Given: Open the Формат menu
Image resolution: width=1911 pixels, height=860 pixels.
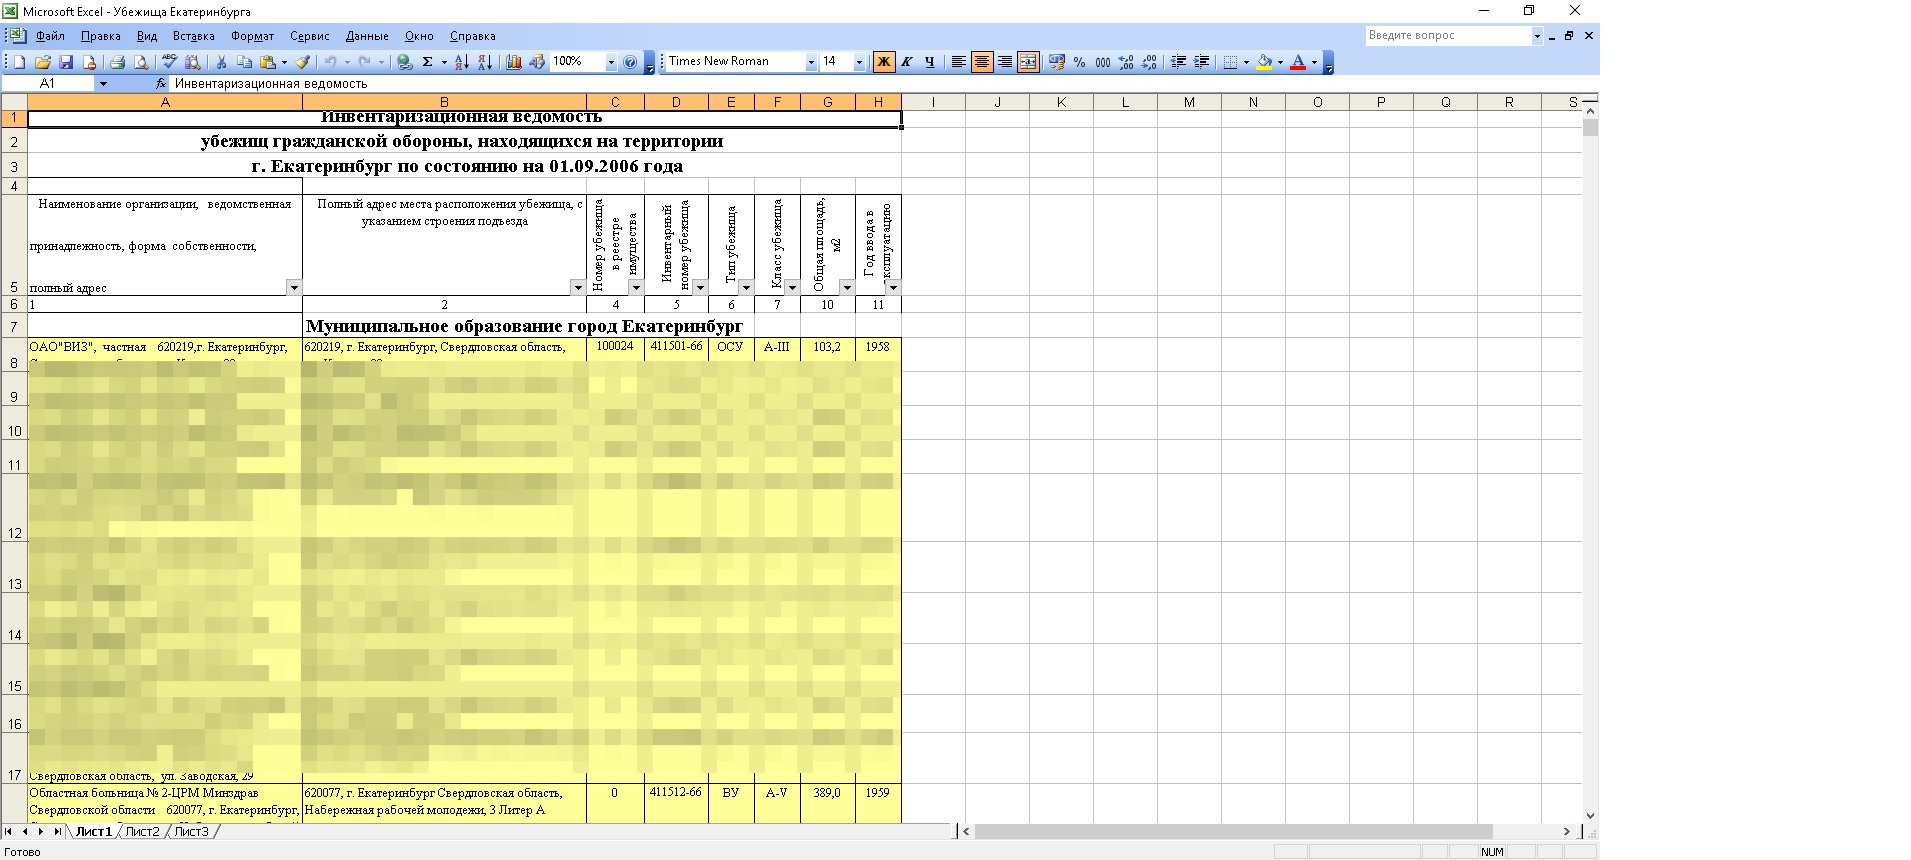Looking at the screenshot, I should (252, 36).
